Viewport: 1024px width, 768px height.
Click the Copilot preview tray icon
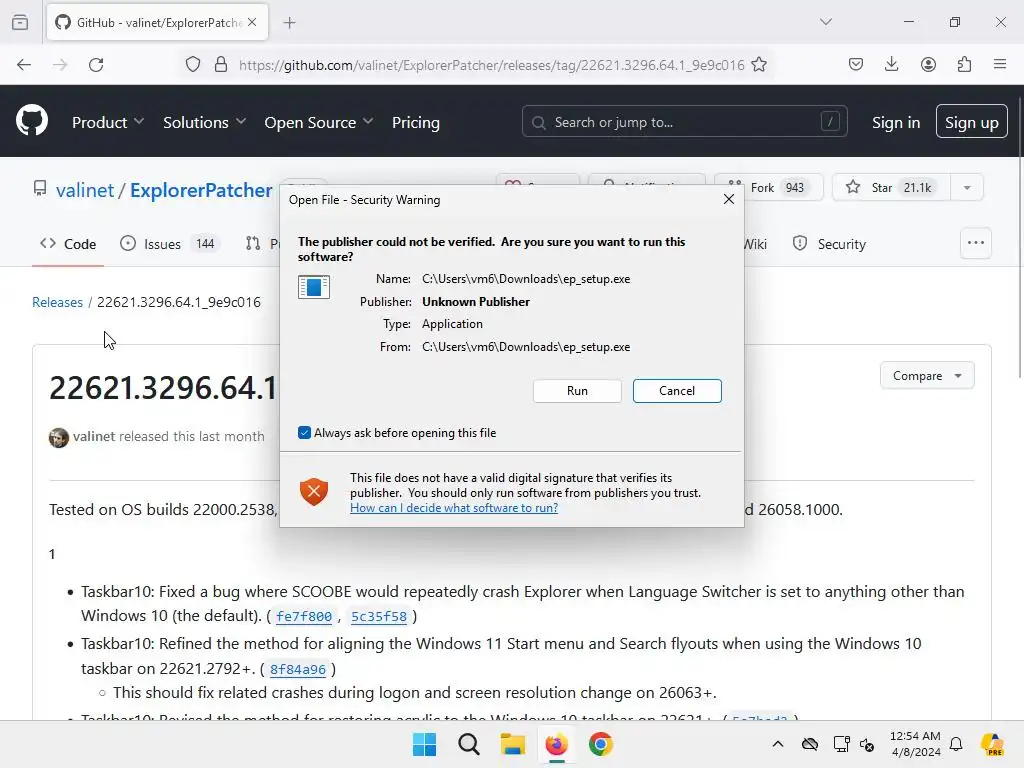click(993, 744)
